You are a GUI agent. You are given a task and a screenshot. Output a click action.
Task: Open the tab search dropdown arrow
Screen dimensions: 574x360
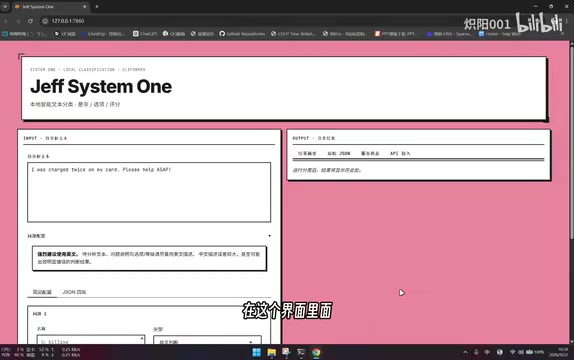5,7
